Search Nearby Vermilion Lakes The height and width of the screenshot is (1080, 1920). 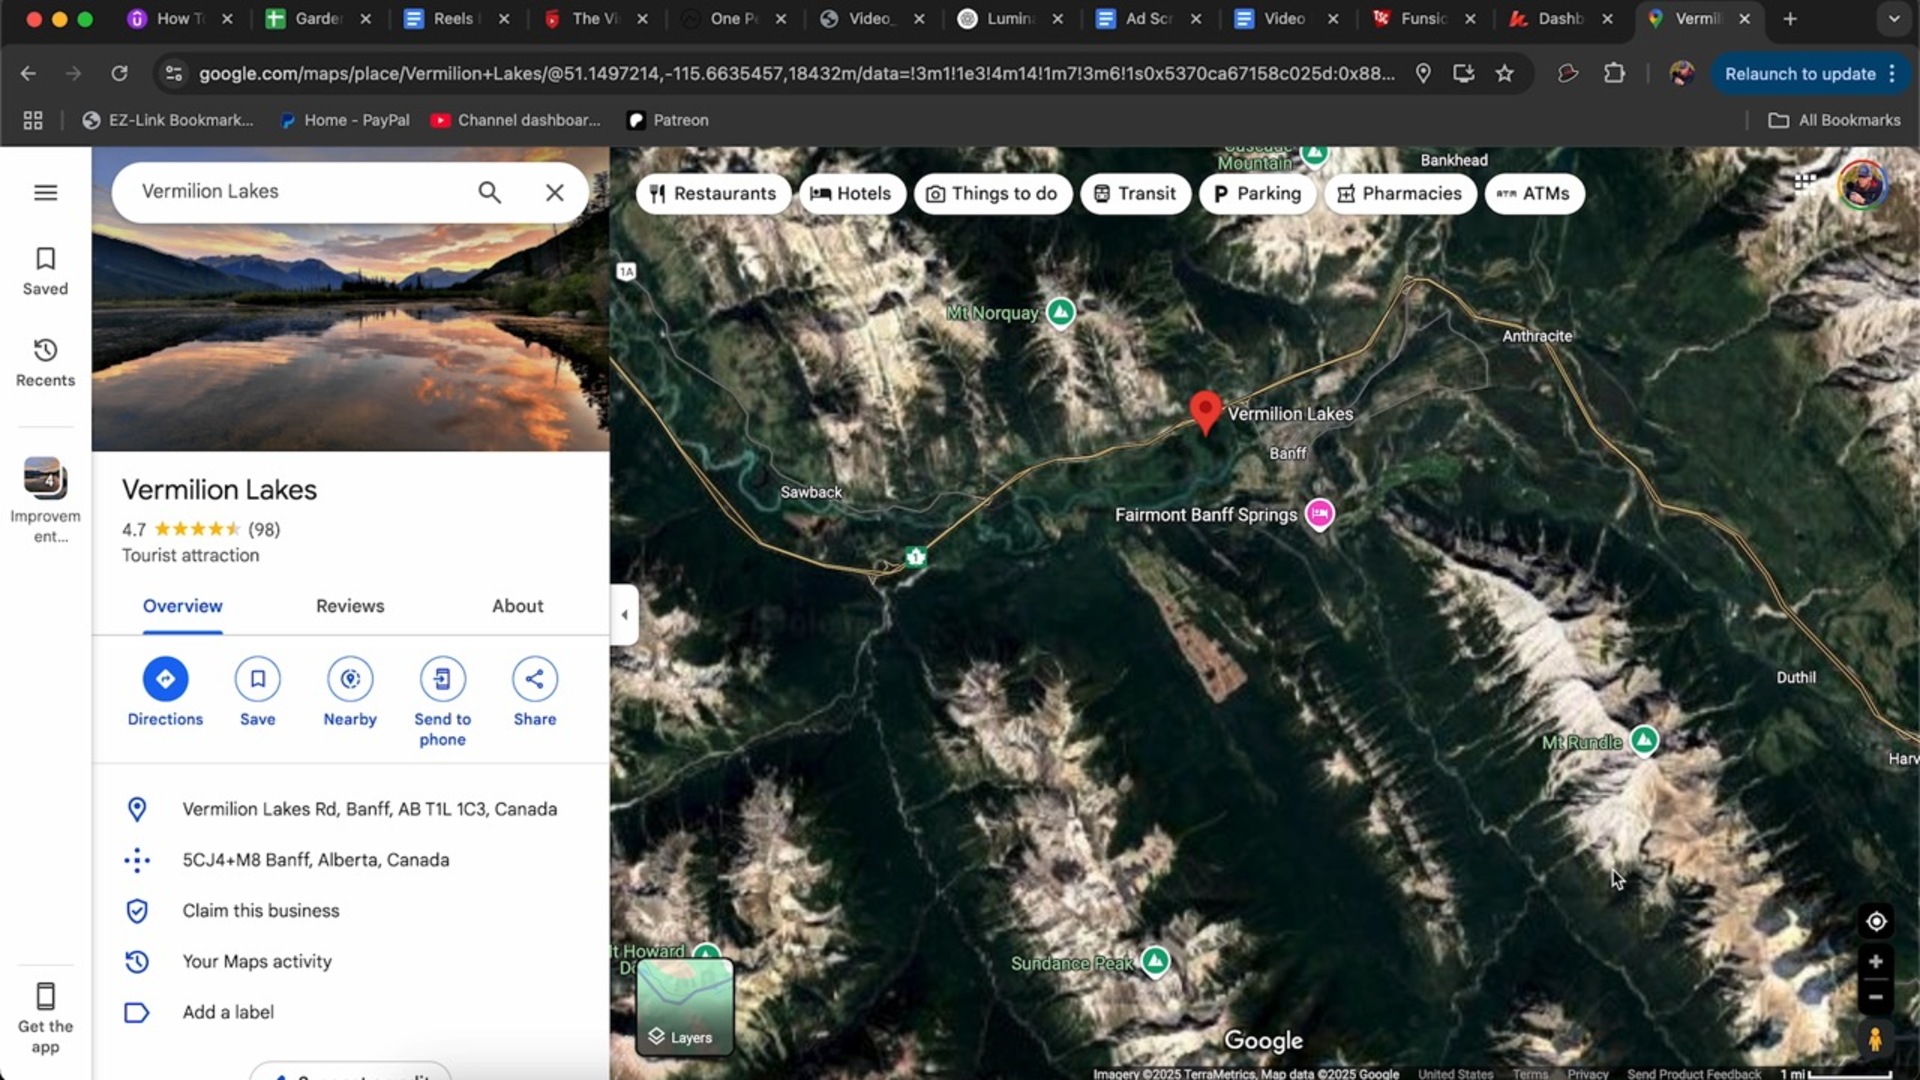350,692
